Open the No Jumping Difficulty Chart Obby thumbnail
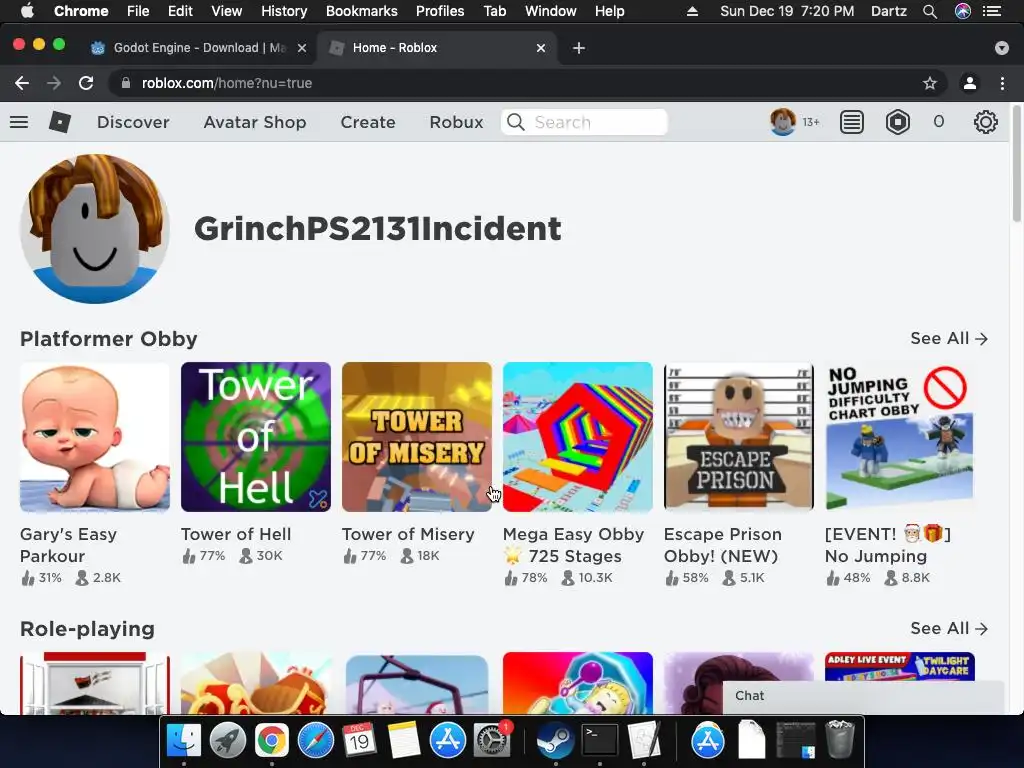The height and width of the screenshot is (768, 1024). click(899, 437)
